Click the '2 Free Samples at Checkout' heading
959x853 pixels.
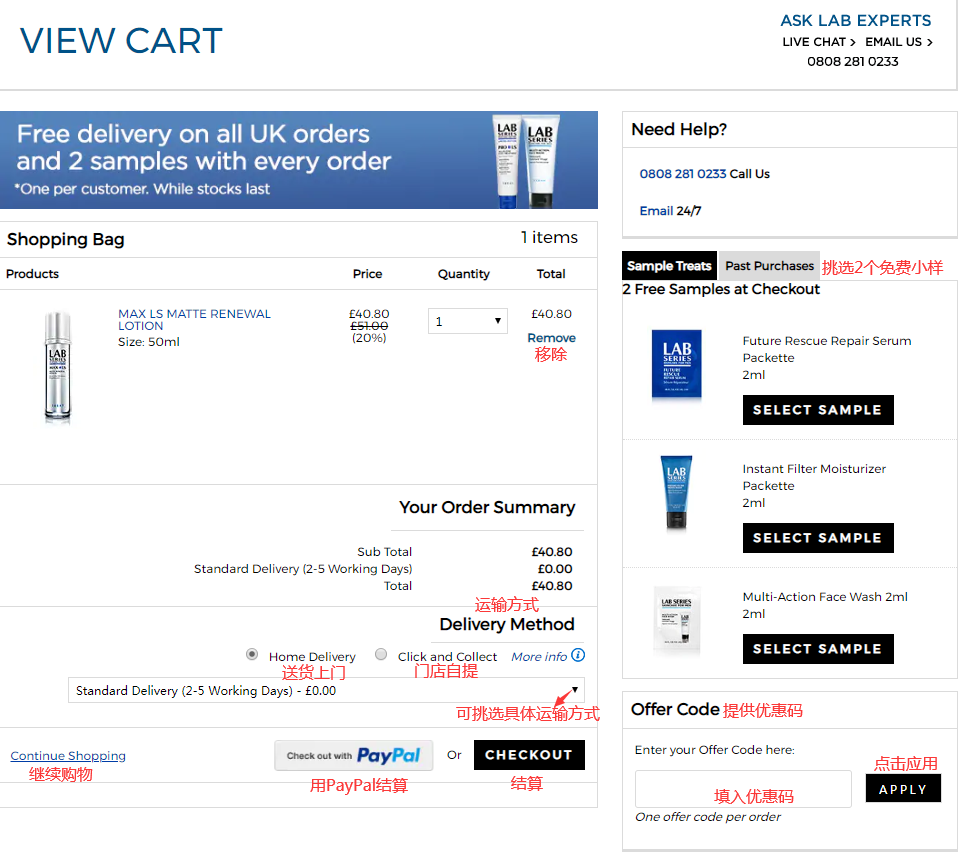(x=720, y=289)
